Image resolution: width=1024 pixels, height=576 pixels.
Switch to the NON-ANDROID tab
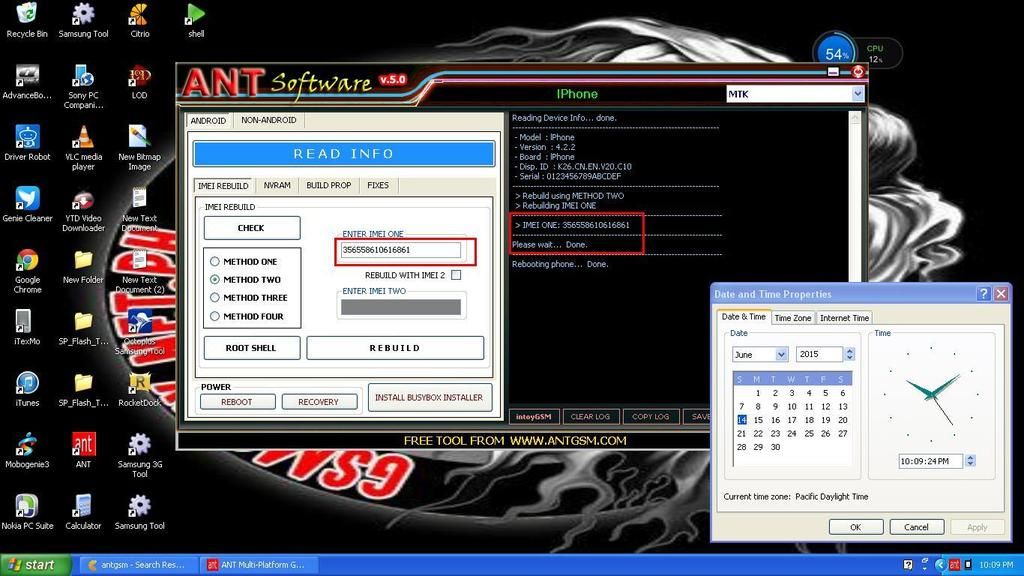268,120
